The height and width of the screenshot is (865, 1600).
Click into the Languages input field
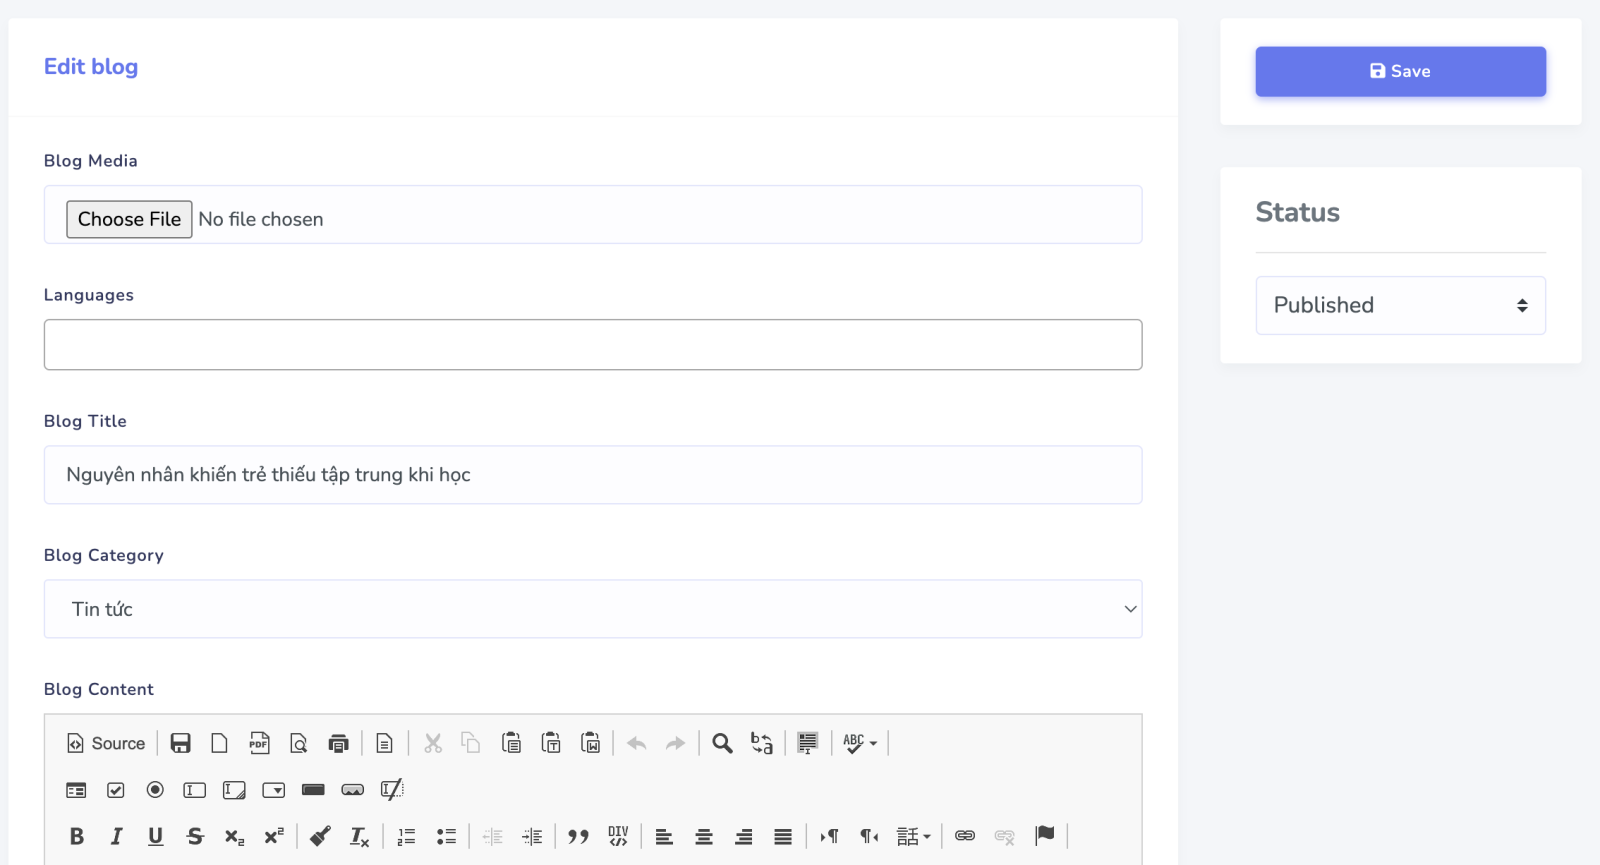pyautogui.click(x=592, y=345)
